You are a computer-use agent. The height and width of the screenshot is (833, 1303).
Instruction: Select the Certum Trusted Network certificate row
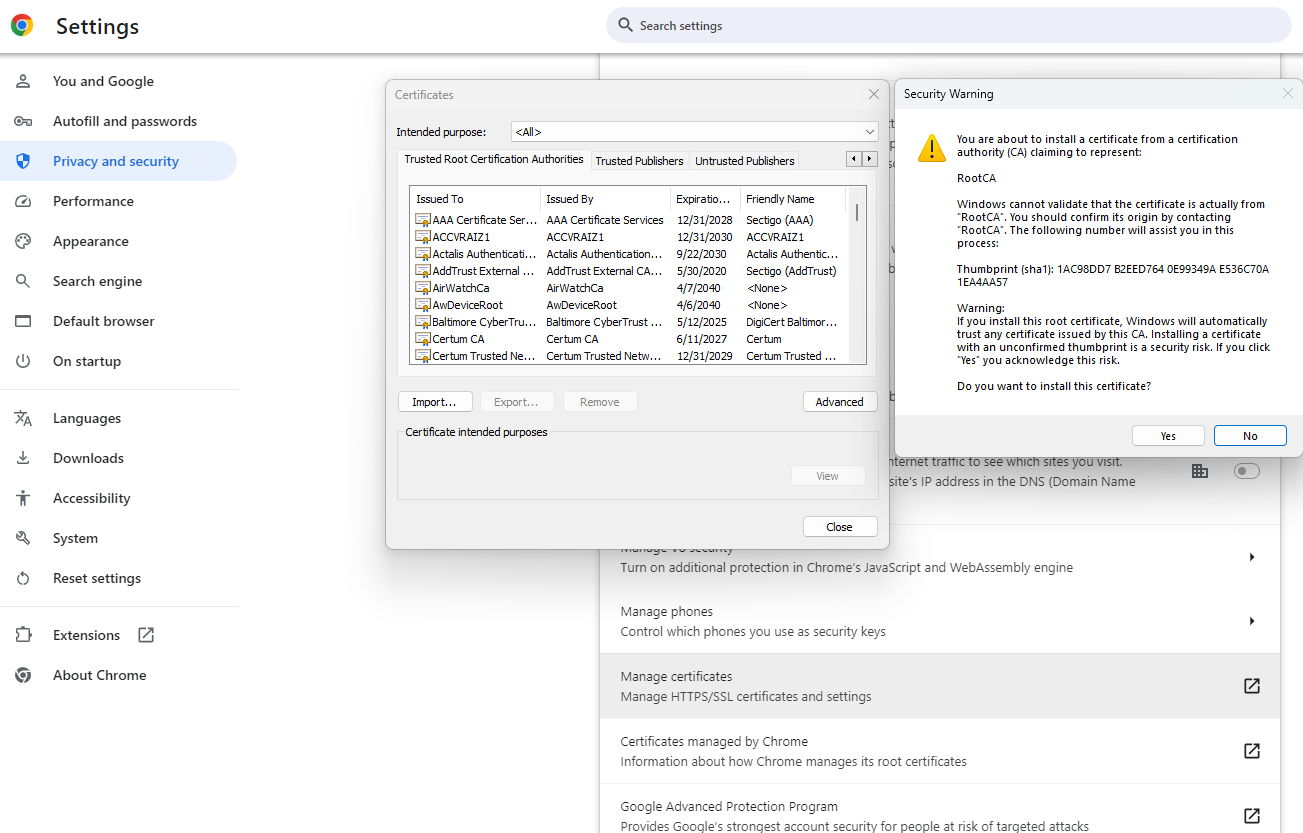(x=628, y=356)
